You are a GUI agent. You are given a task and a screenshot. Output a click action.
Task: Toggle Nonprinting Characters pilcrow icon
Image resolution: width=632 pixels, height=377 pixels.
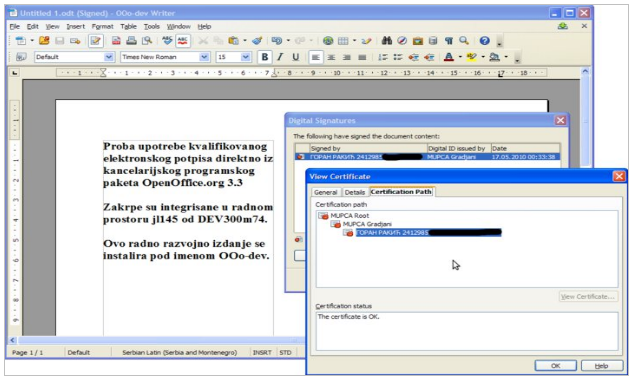point(449,41)
